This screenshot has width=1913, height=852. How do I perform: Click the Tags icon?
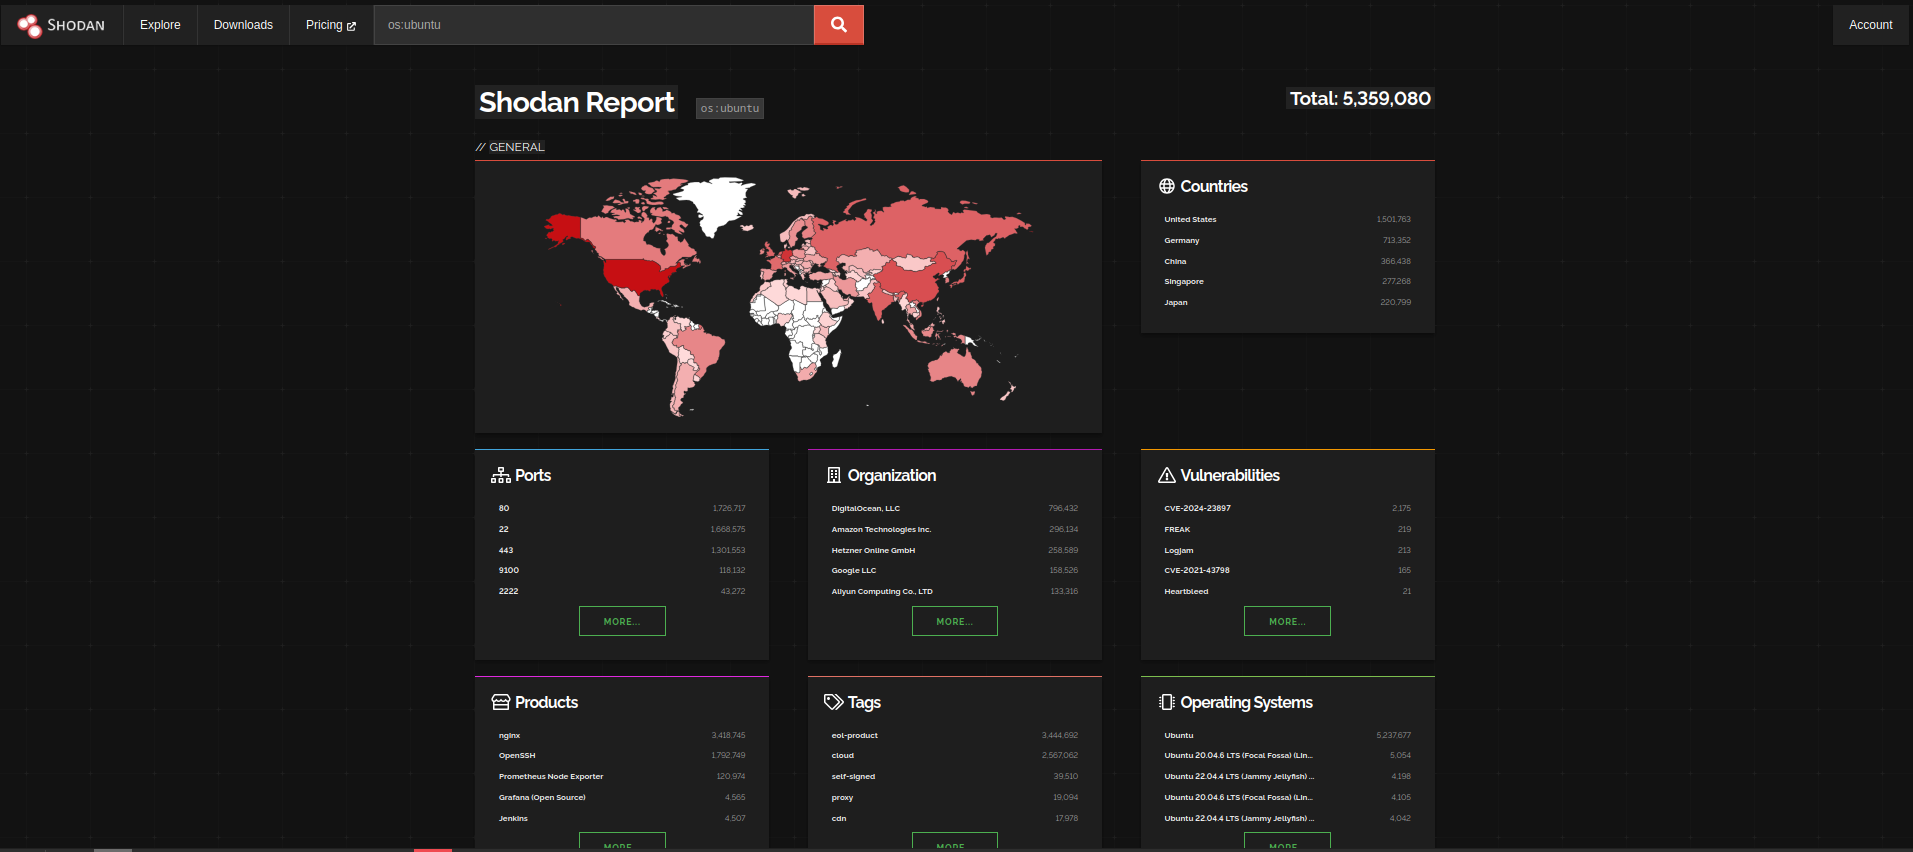pyautogui.click(x=834, y=702)
